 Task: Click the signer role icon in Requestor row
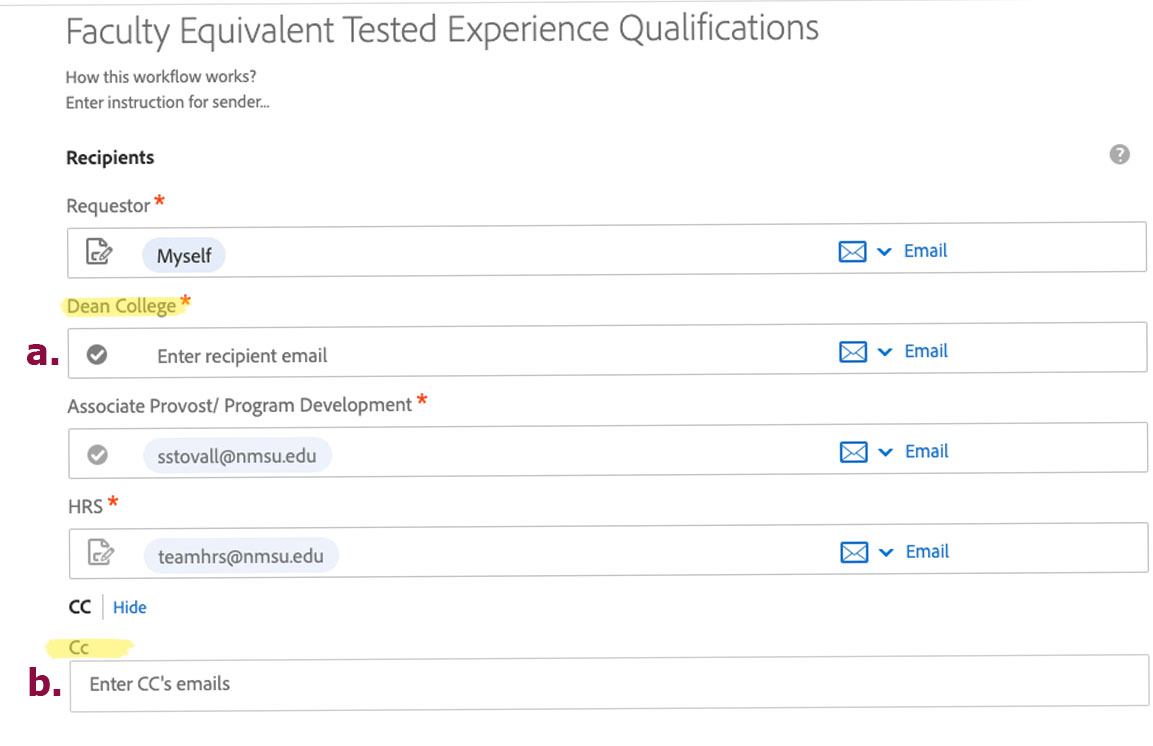pos(99,251)
